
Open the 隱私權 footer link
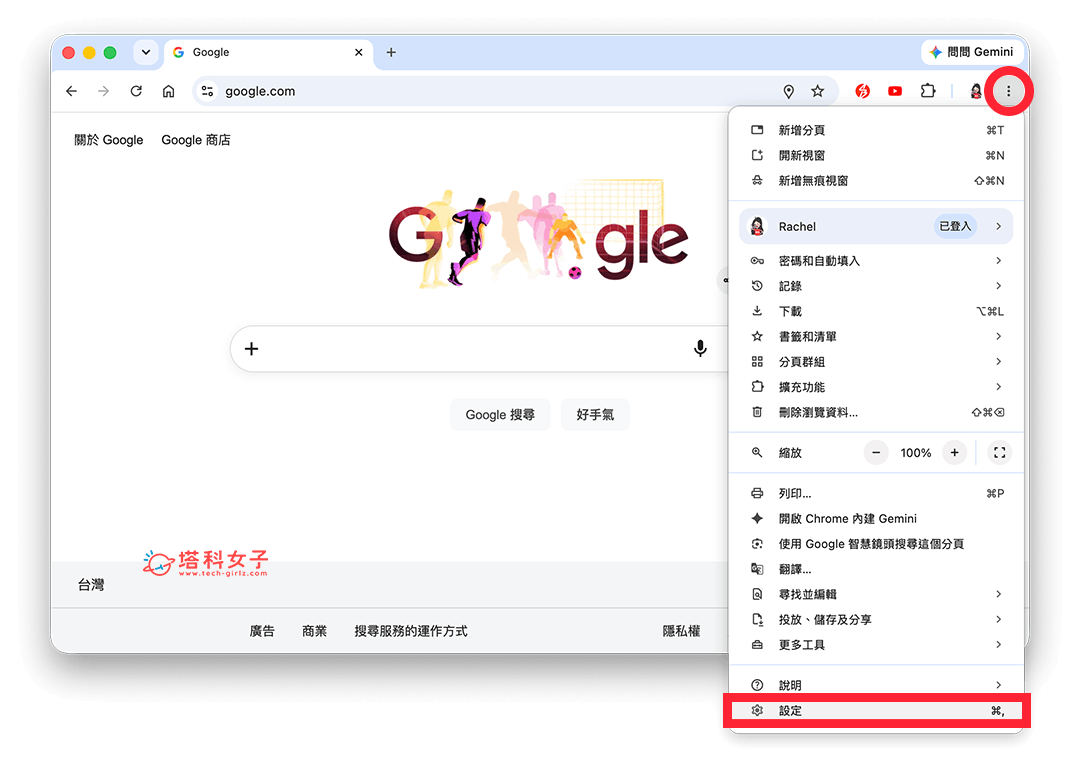click(681, 631)
